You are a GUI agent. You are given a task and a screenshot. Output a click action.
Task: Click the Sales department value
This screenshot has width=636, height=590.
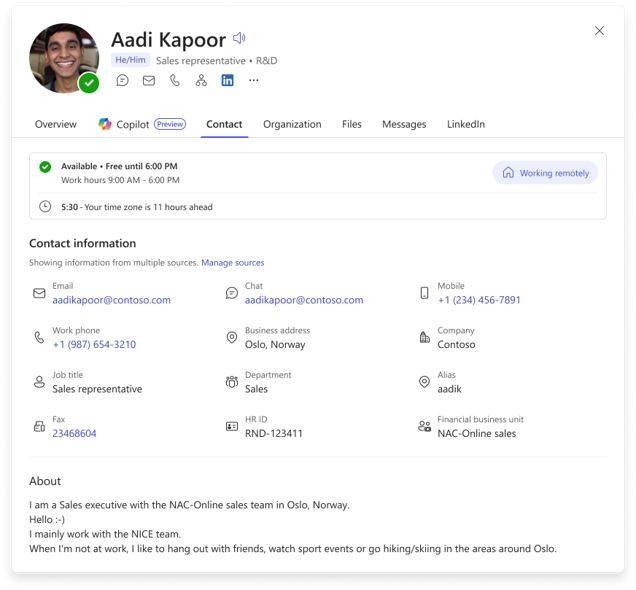coord(256,389)
